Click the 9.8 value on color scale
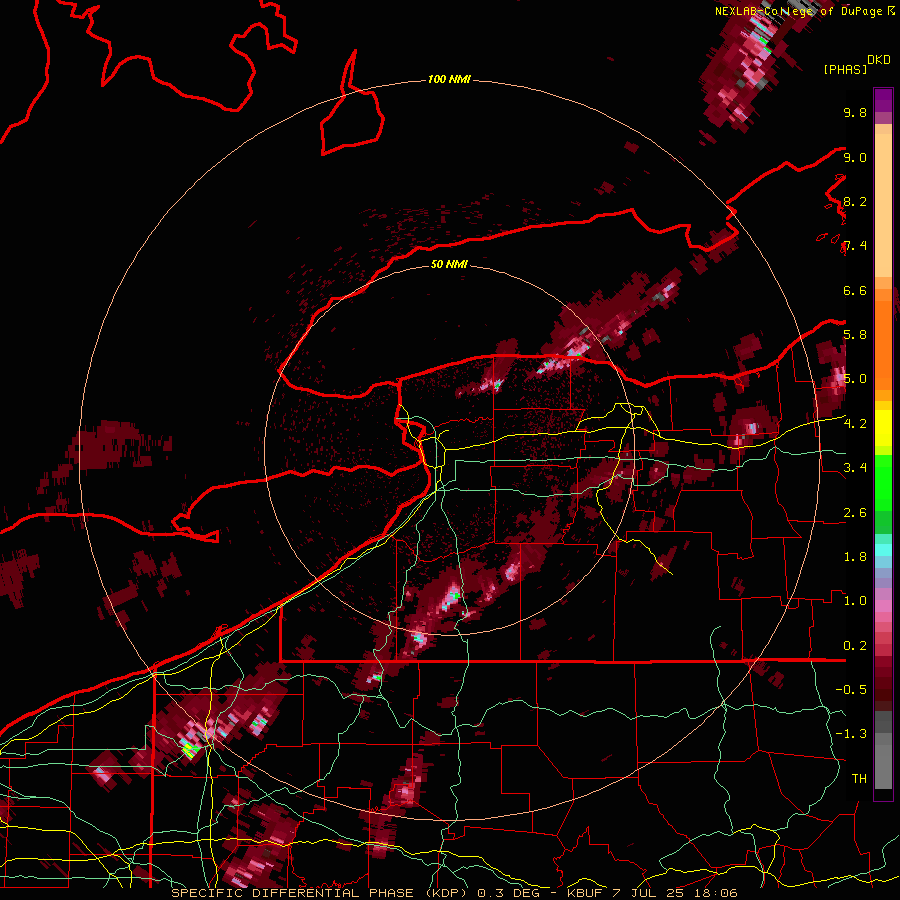 pyautogui.click(x=855, y=112)
